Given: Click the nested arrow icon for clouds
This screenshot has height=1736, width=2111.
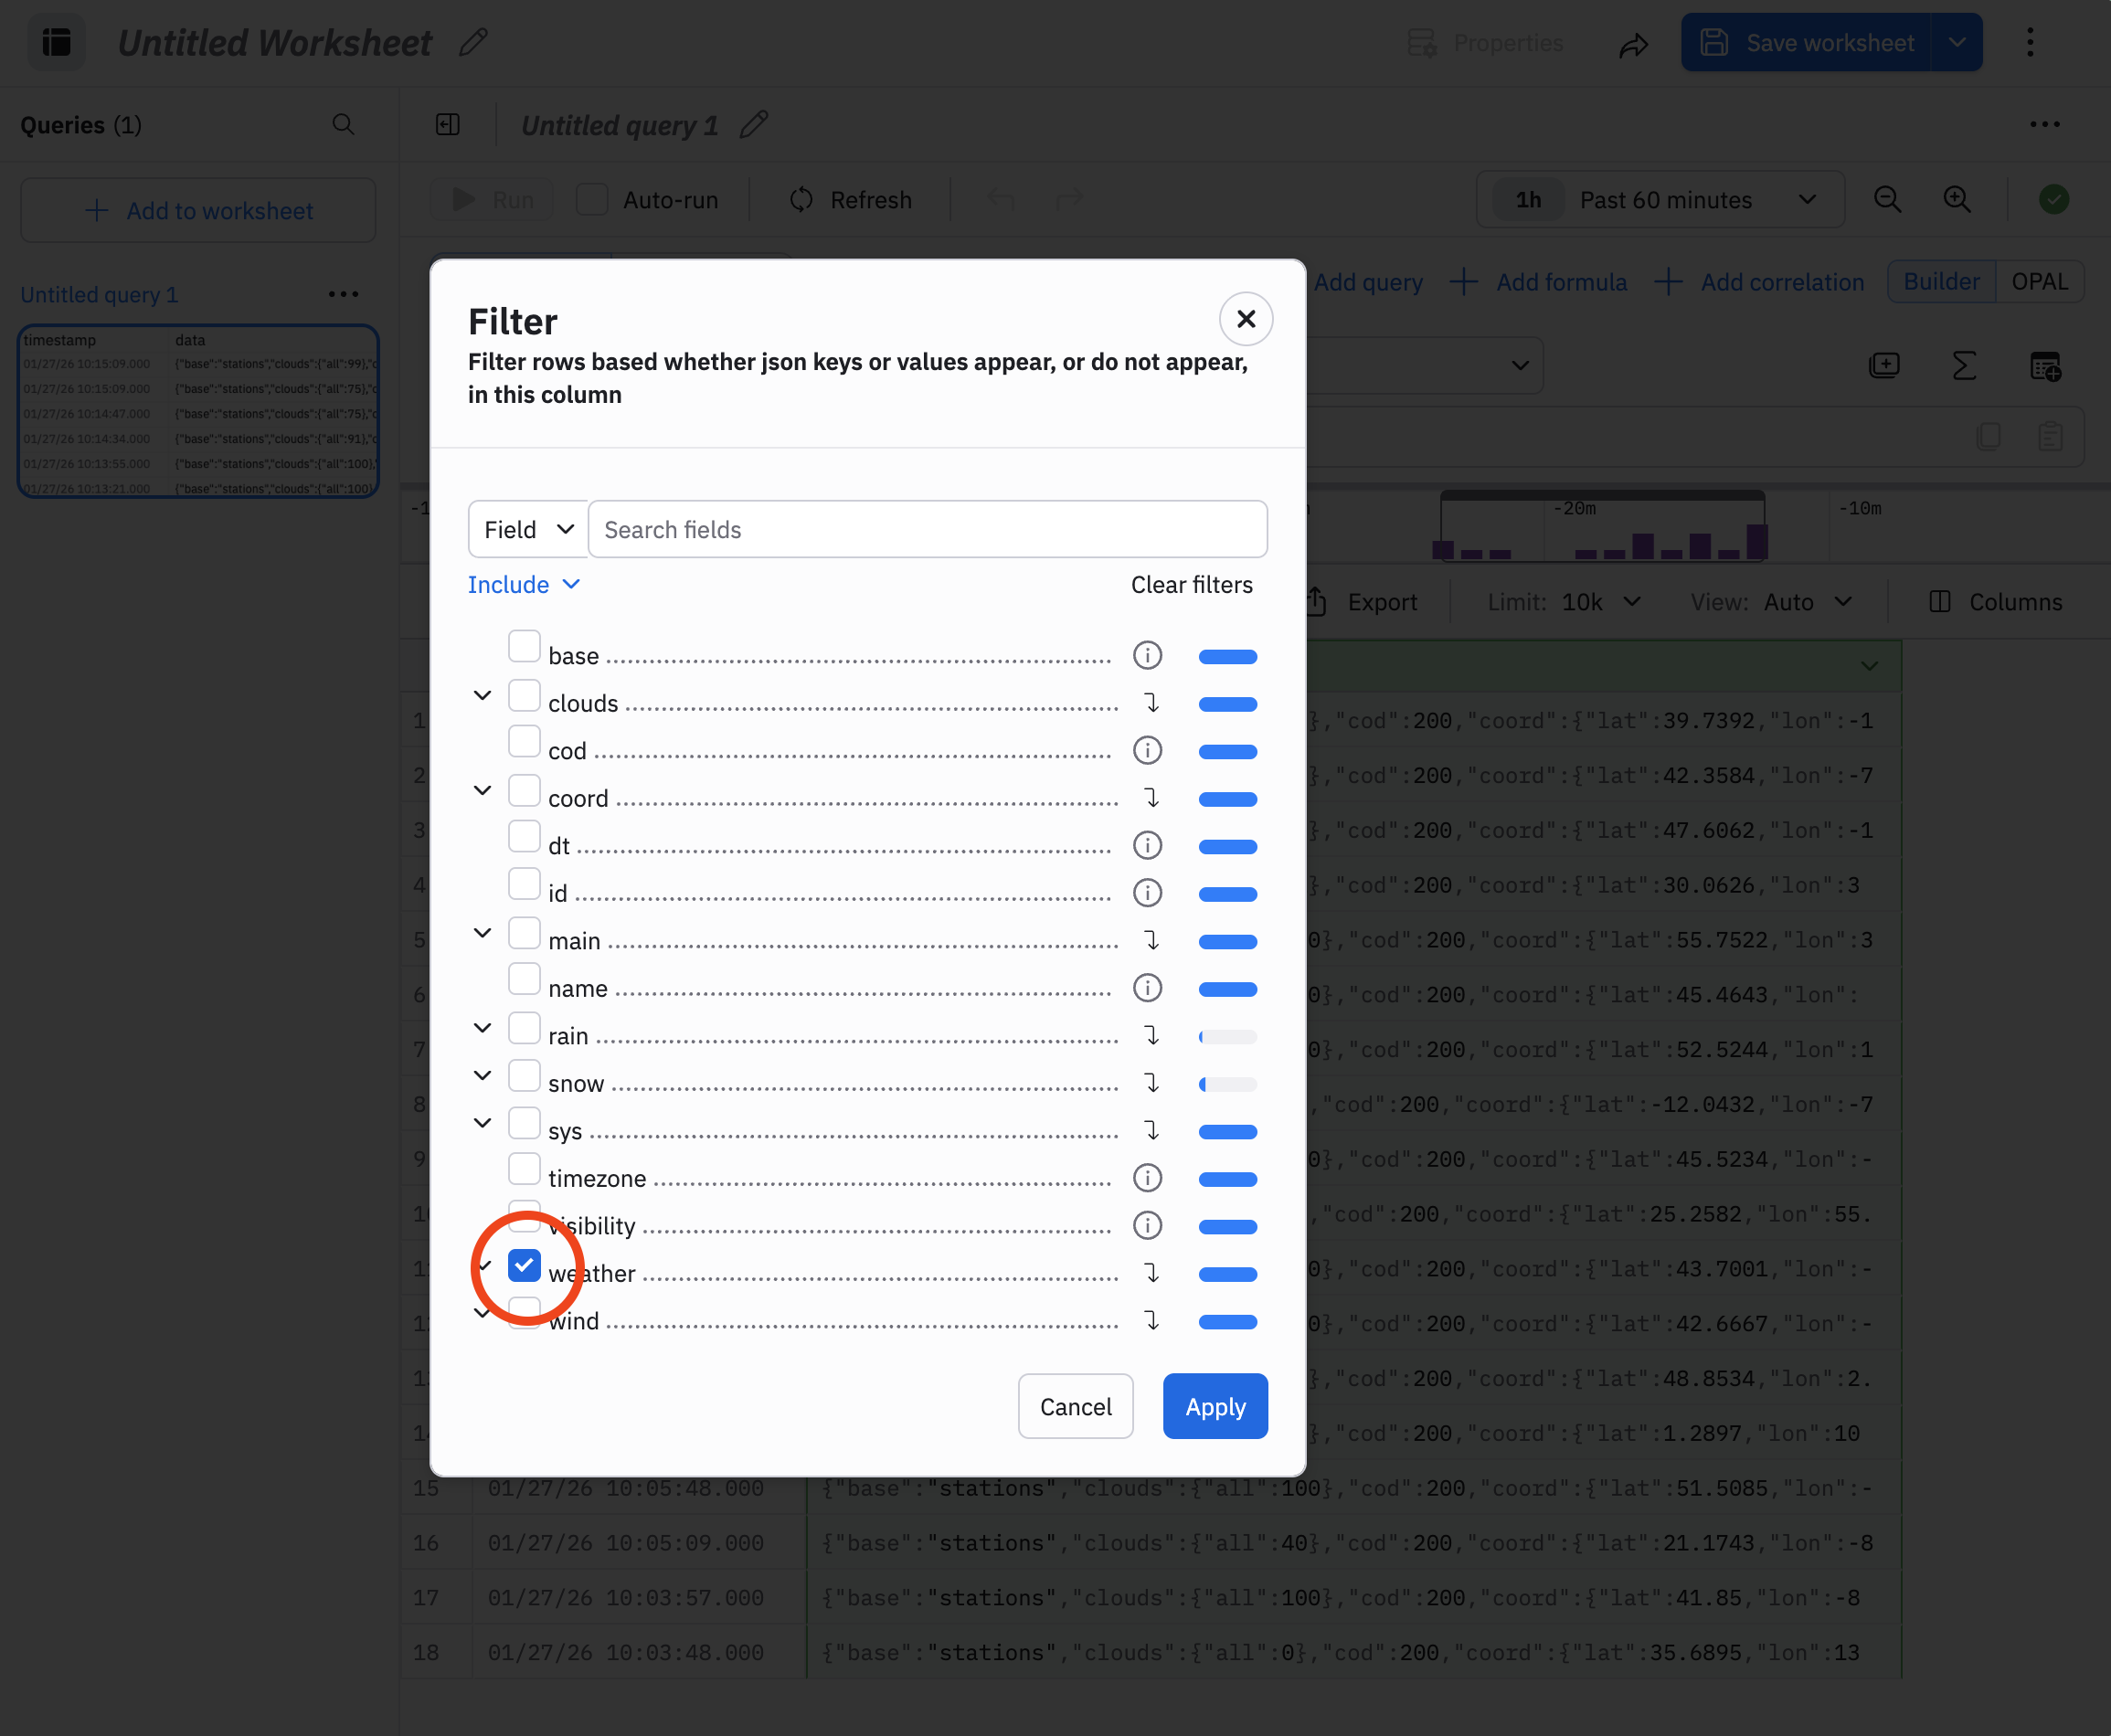Looking at the screenshot, I should click(1151, 703).
